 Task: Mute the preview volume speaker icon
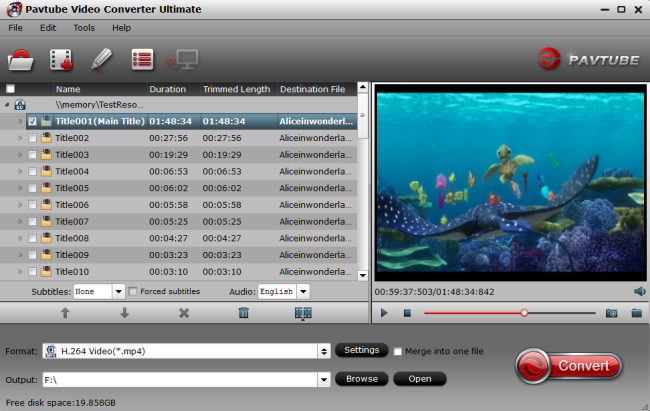click(640, 291)
